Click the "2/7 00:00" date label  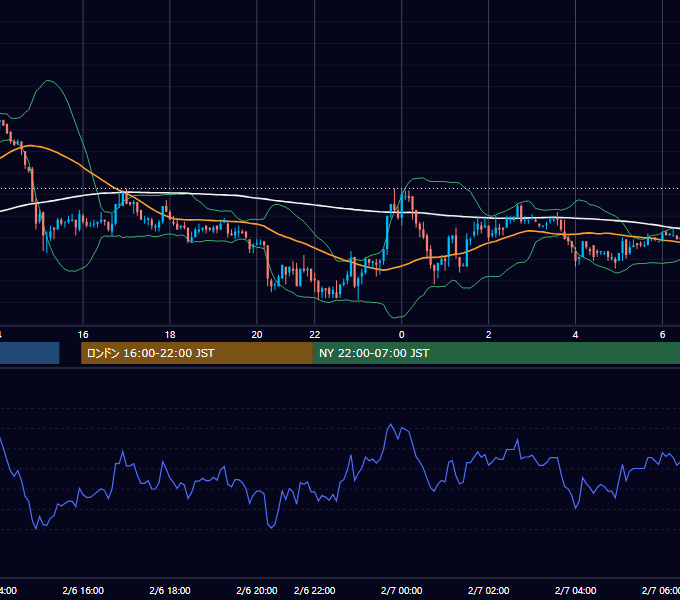pos(402,590)
